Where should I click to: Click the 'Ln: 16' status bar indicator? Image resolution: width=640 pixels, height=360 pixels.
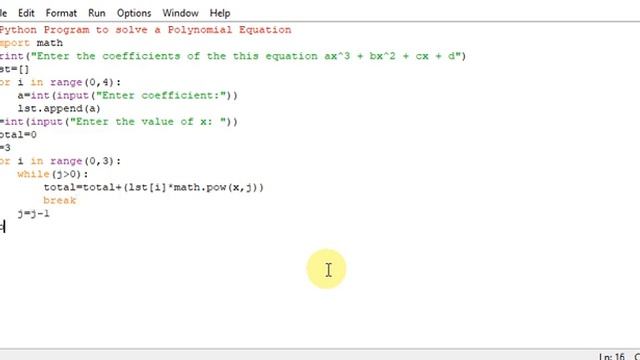tap(611, 356)
